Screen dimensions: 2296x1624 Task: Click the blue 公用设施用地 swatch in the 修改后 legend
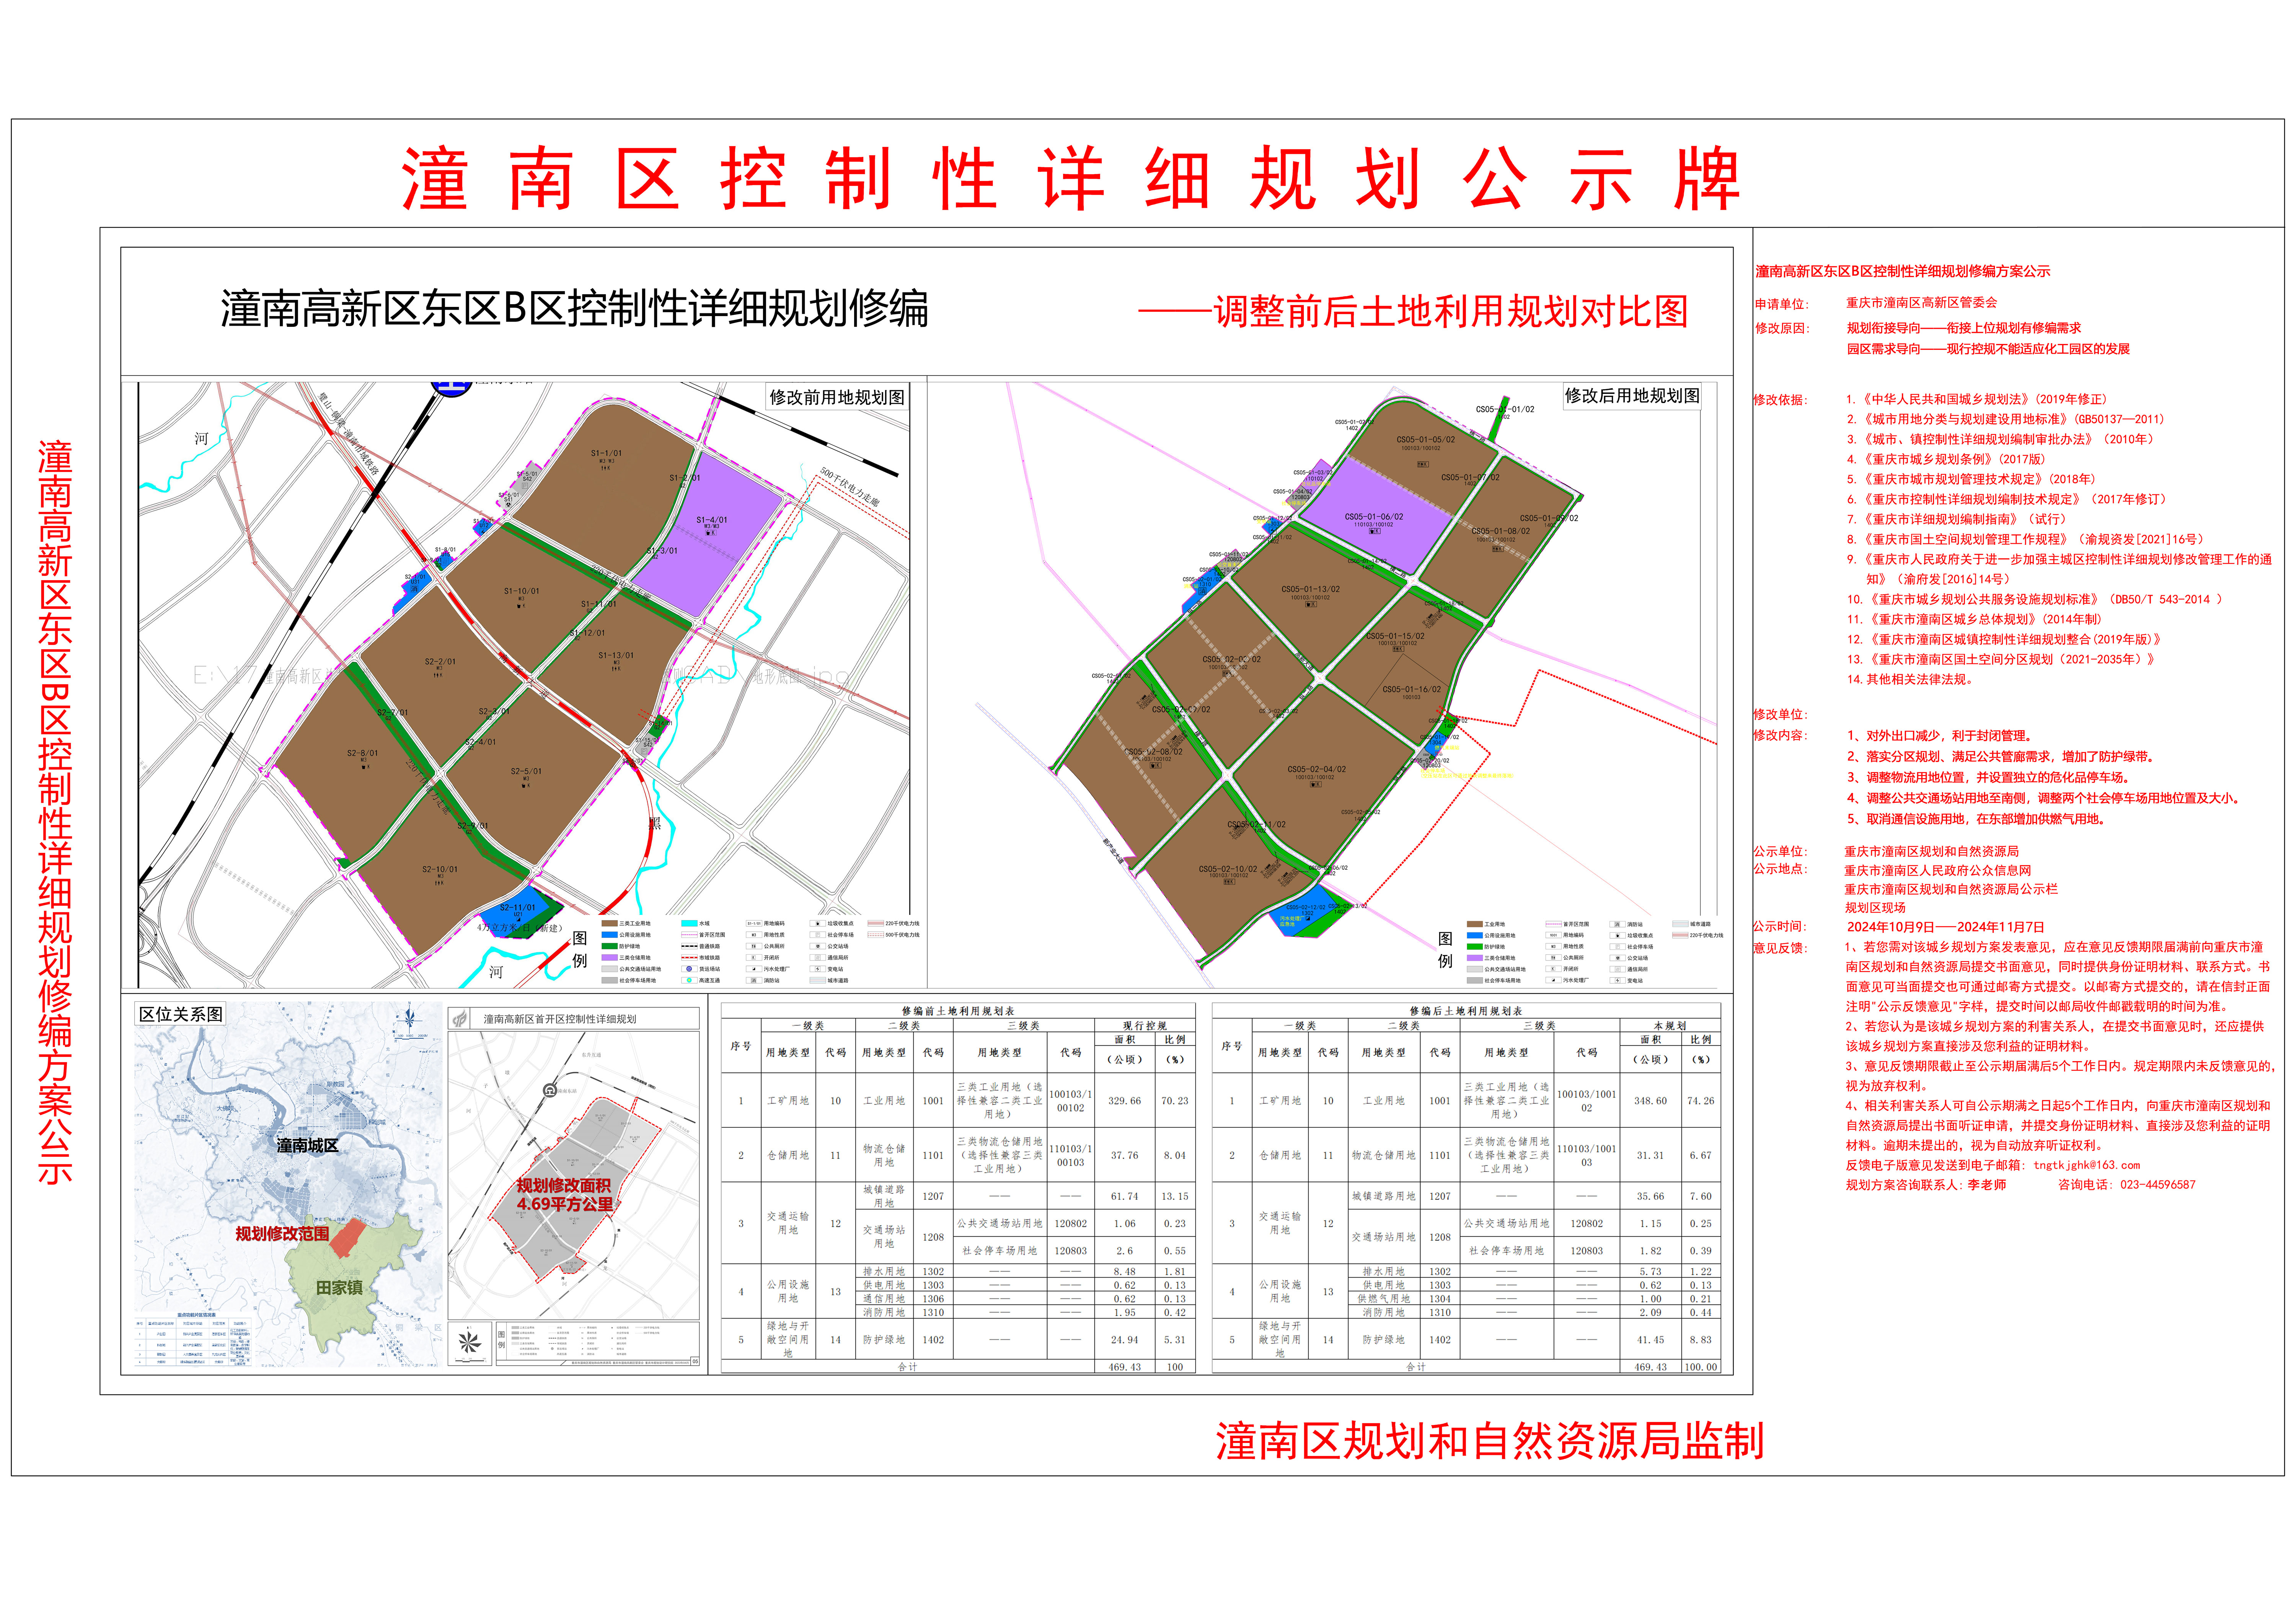point(1475,935)
